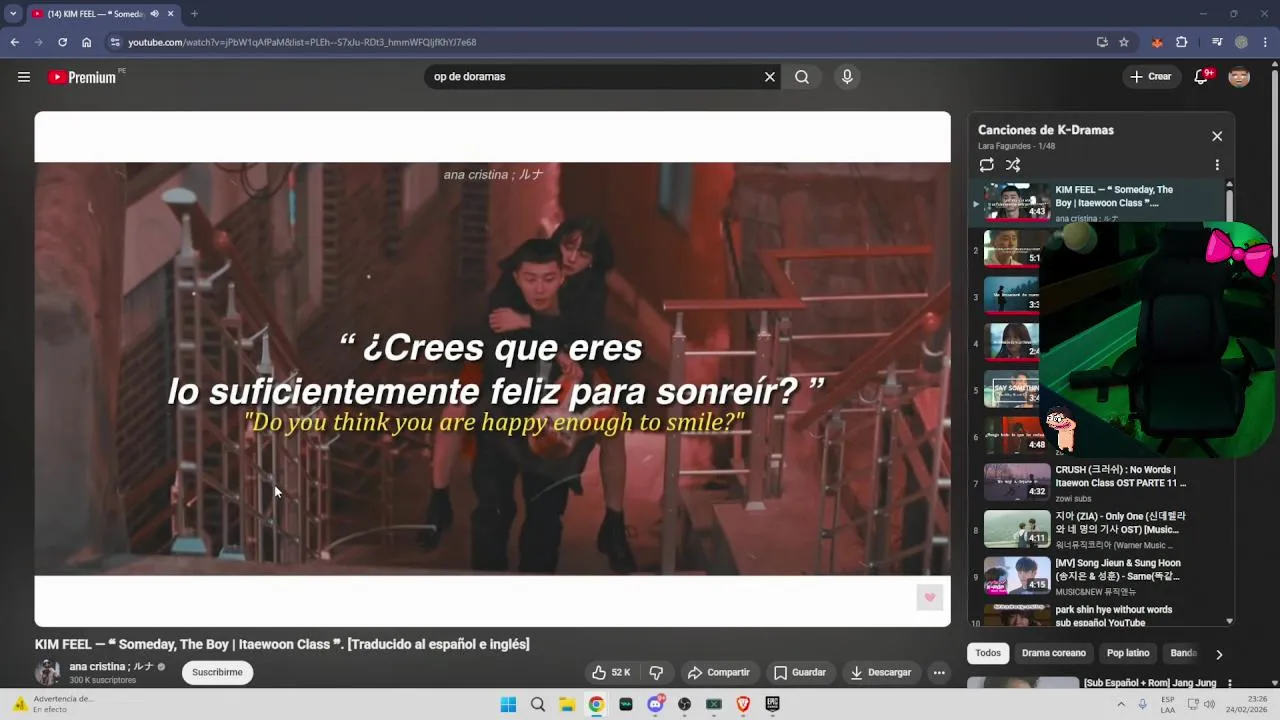
Task: Close the KIM FEEL browser tab
Action: pyautogui.click(x=171, y=14)
